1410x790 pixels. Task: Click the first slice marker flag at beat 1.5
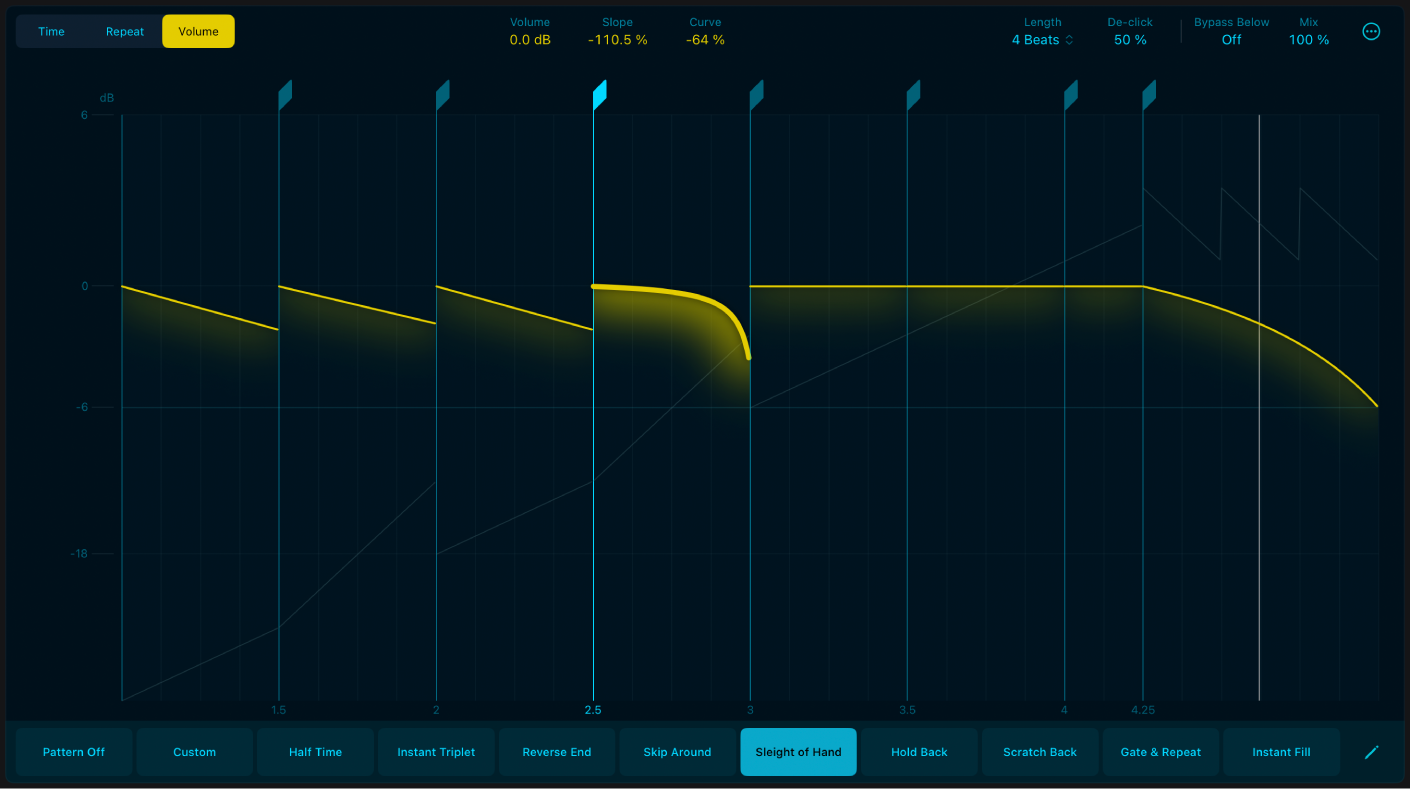284,92
